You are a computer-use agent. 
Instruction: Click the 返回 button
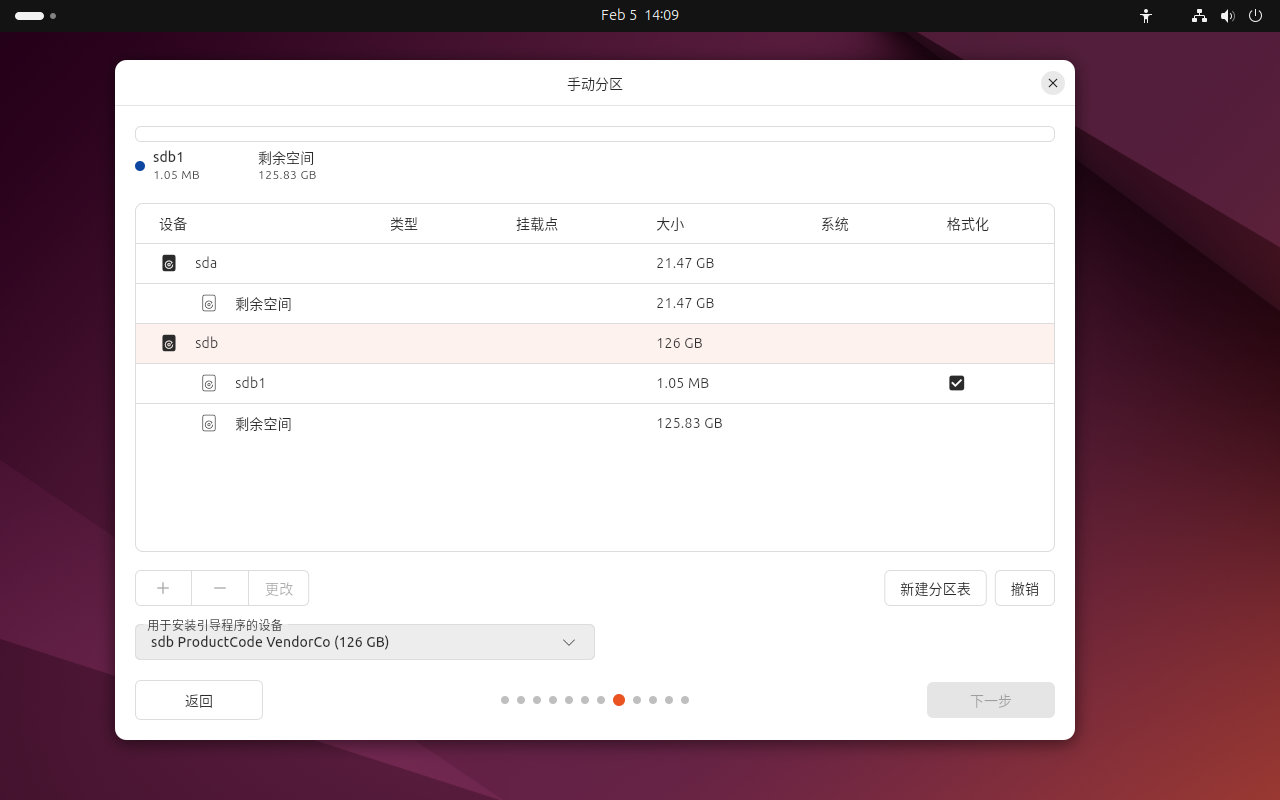click(x=199, y=700)
